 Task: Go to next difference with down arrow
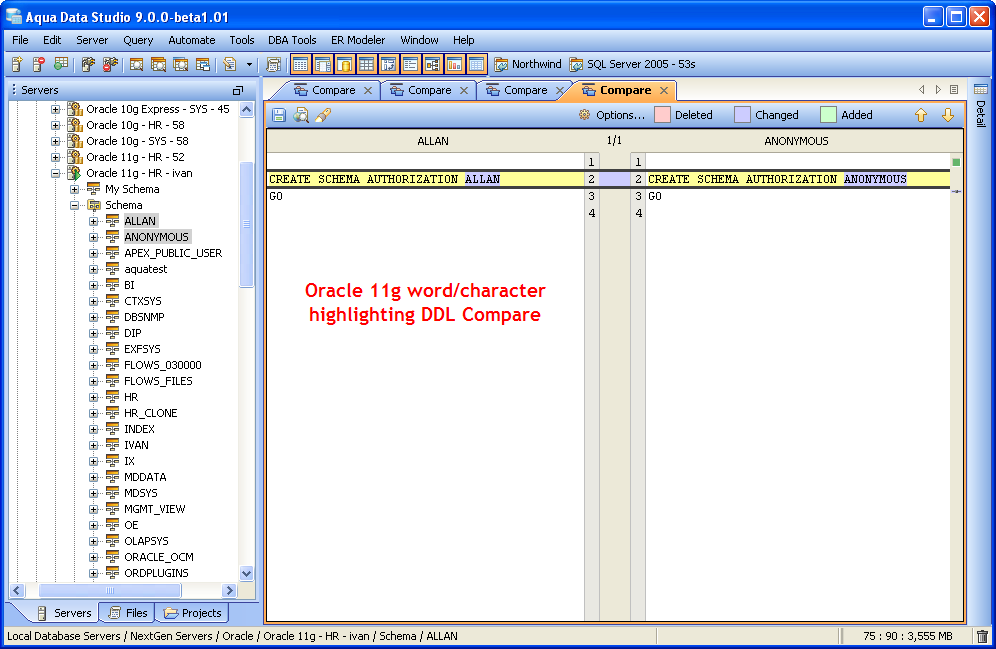[x=948, y=115]
